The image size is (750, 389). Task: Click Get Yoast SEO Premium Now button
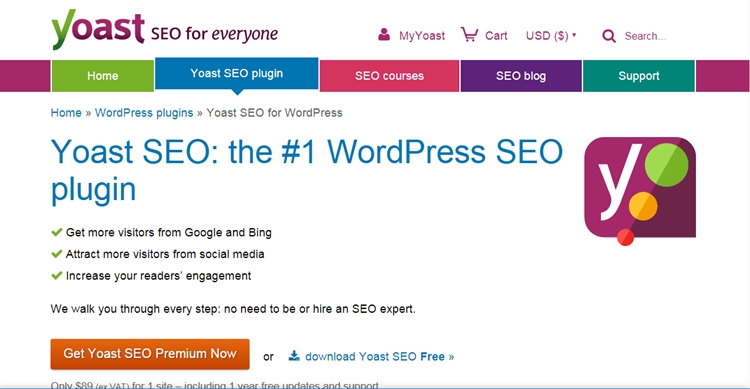click(x=150, y=354)
